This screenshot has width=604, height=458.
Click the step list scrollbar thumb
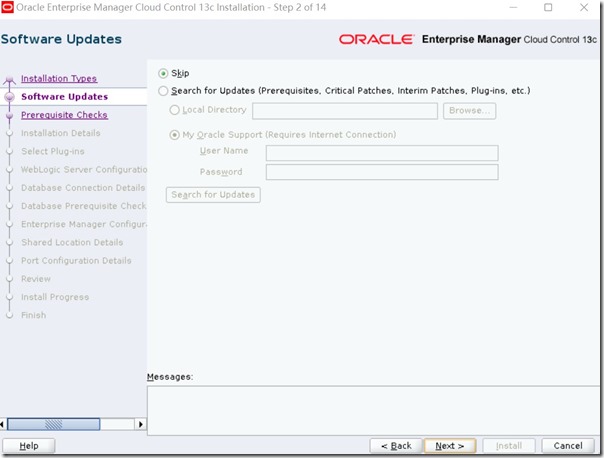click(x=54, y=424)
